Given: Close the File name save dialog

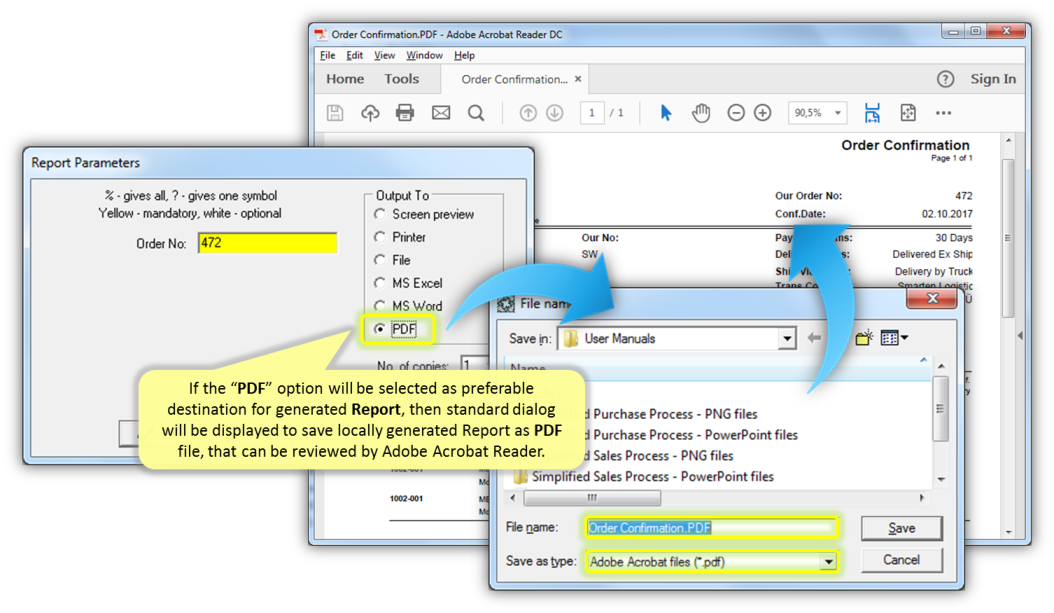Looking at the screenshot, I should tap(932, 299).
